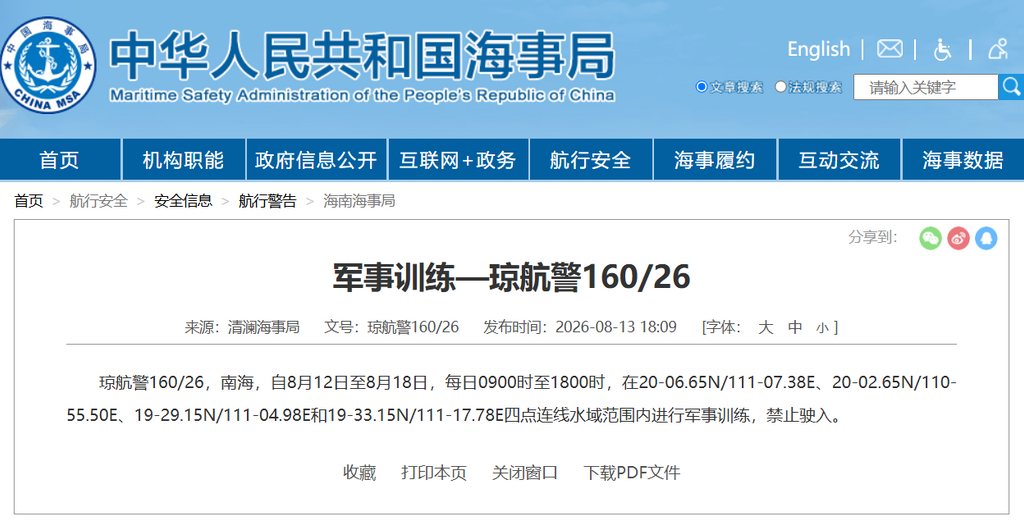Open the 航行安全 navigation tab
Viewport: 1024px width, 521px height.
(x=590, y=160)
